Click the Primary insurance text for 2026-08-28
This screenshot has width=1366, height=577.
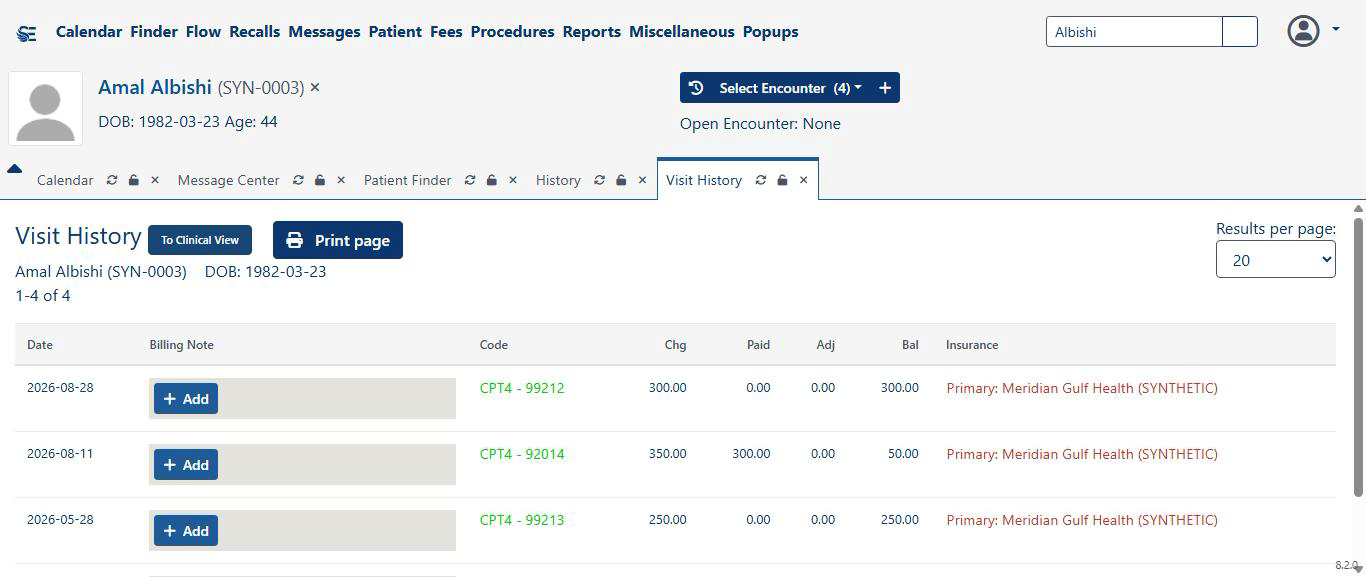click(1082, 388)
